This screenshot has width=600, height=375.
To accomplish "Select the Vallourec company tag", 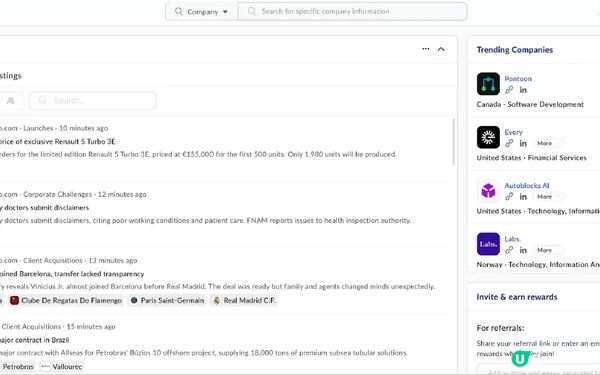I will (x=62, y=367).
